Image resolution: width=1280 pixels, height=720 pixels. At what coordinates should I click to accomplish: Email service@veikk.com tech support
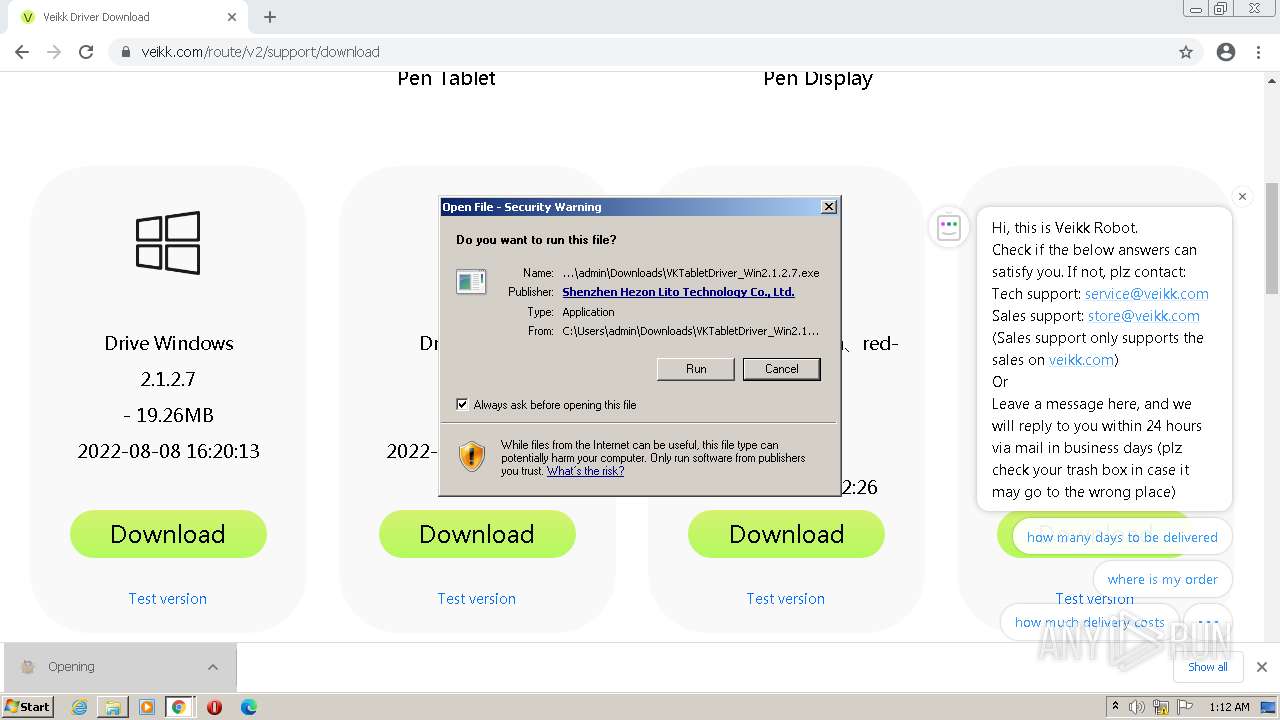(x=1147, y=294)
